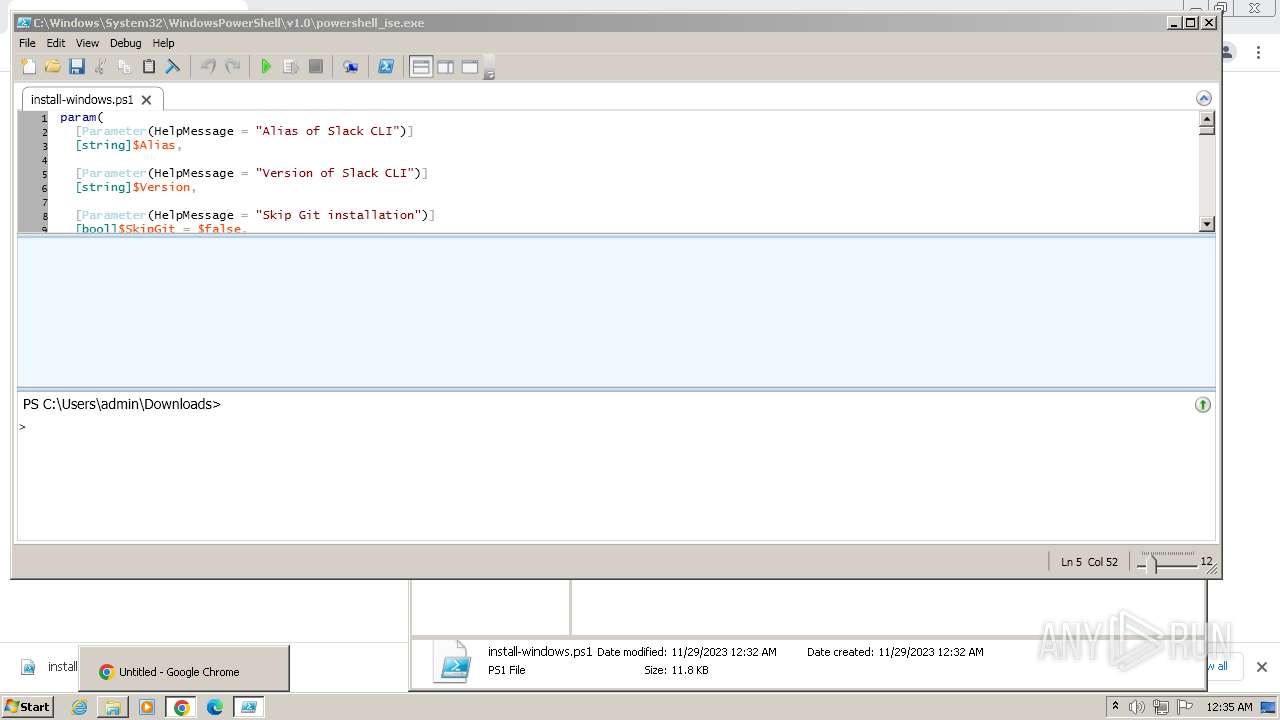Image resolution: width=1280 pixels, height=720 pixels.
Task: Switch to Google Chrome on the taskbar
Action: tap(181, 707)
